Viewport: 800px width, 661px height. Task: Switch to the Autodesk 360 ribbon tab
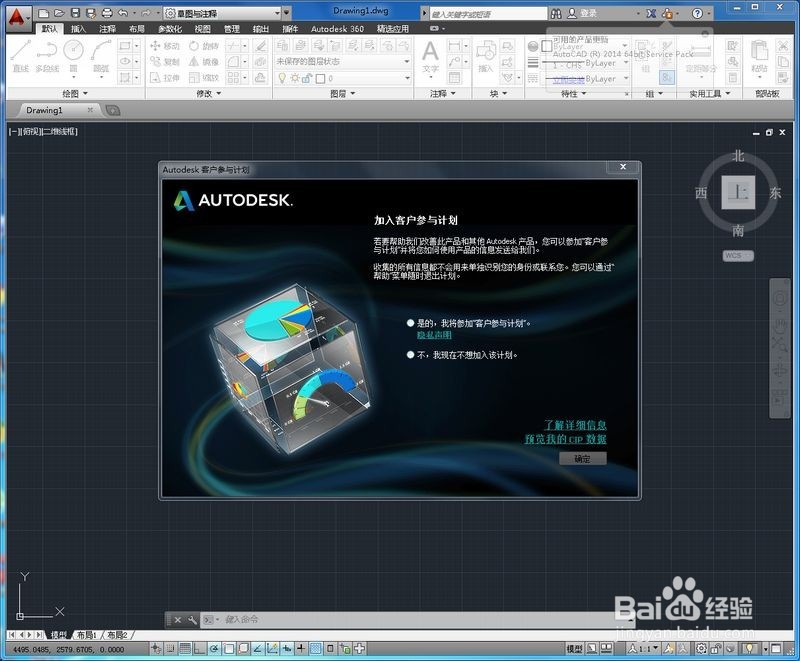[x=337, y=29]
